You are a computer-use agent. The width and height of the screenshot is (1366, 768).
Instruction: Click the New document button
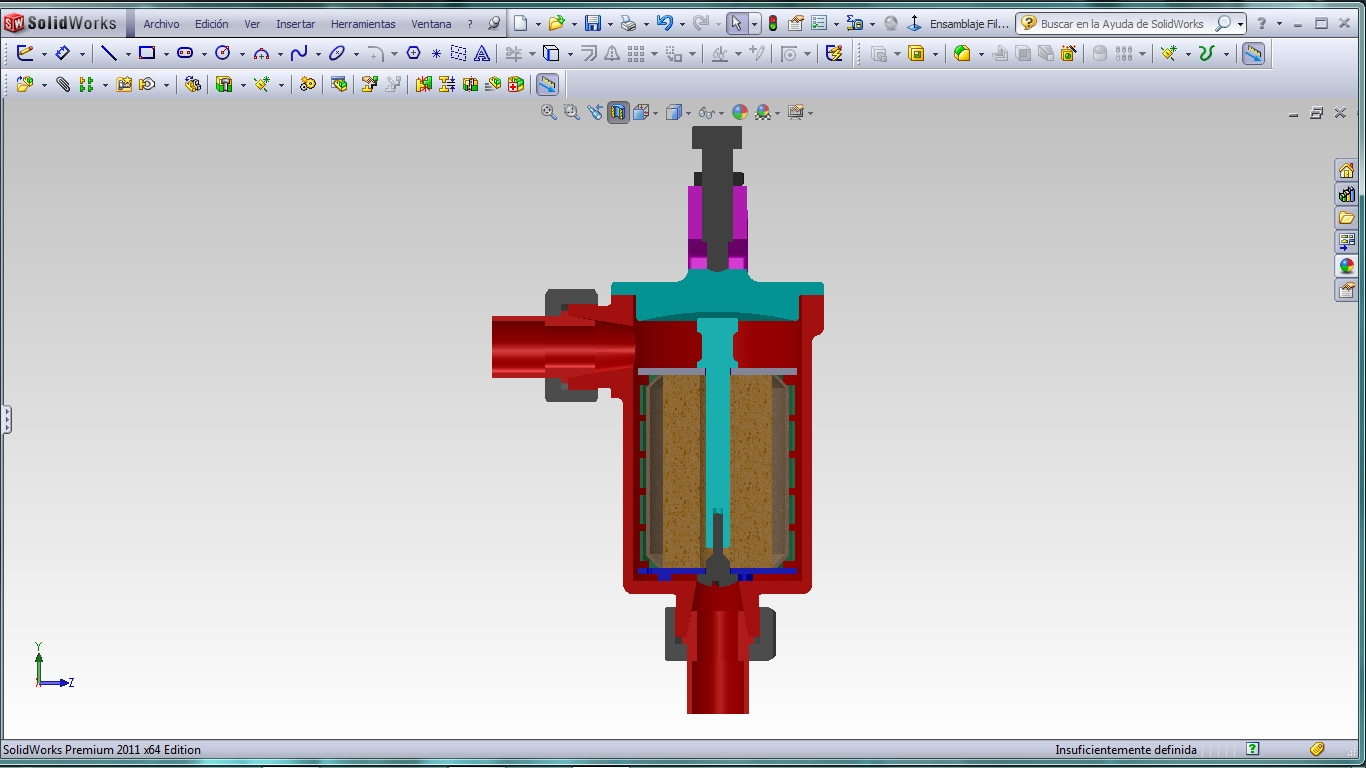click(520, 23)
